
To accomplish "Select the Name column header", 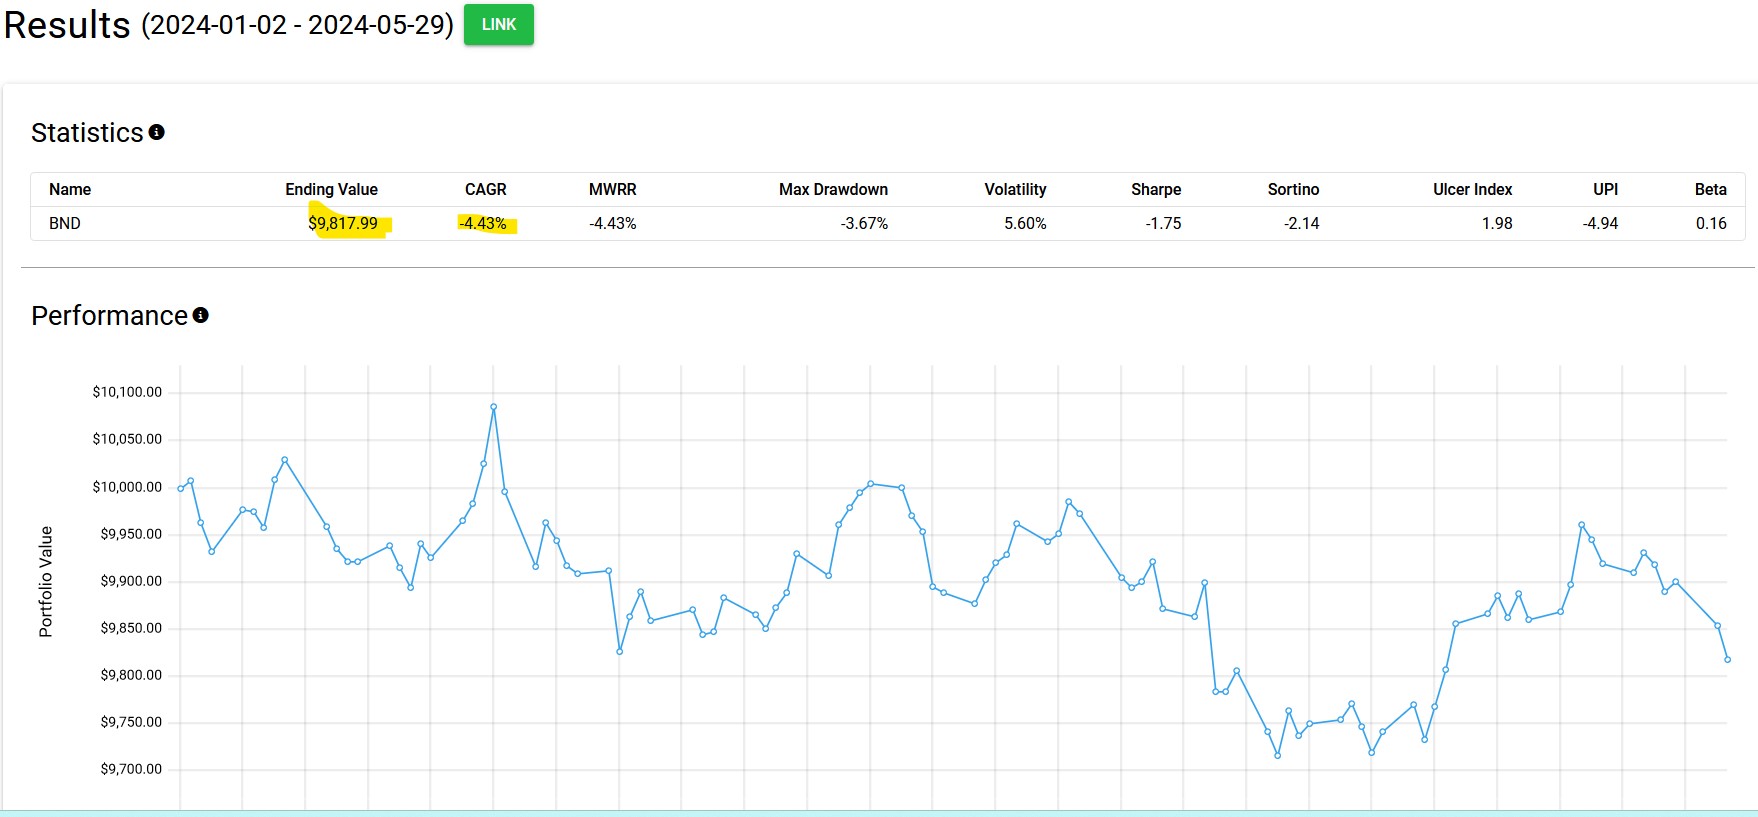I will (70, 189).
